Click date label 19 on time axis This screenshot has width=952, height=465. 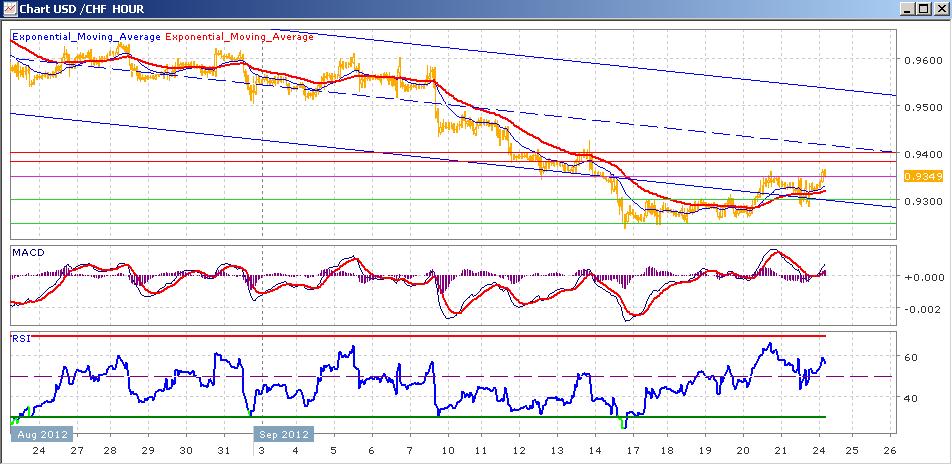705,452
